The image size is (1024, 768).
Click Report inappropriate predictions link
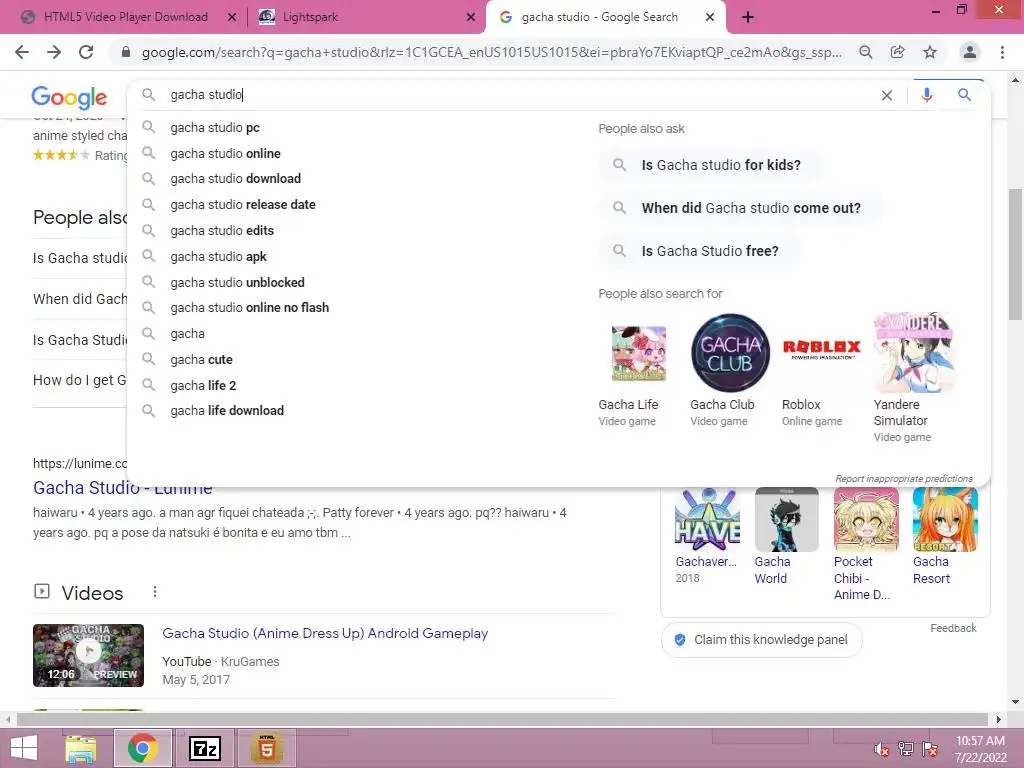(903, 479)
